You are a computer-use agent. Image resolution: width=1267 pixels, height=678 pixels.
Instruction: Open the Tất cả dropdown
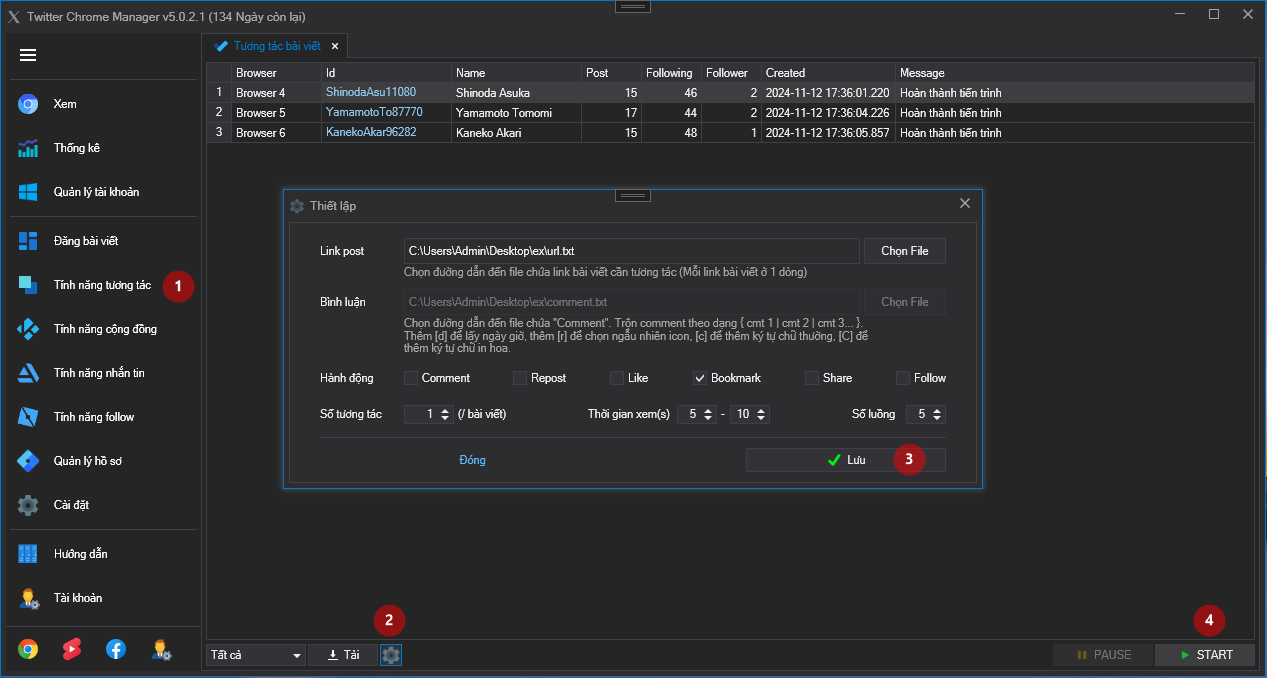click(256, 655)
